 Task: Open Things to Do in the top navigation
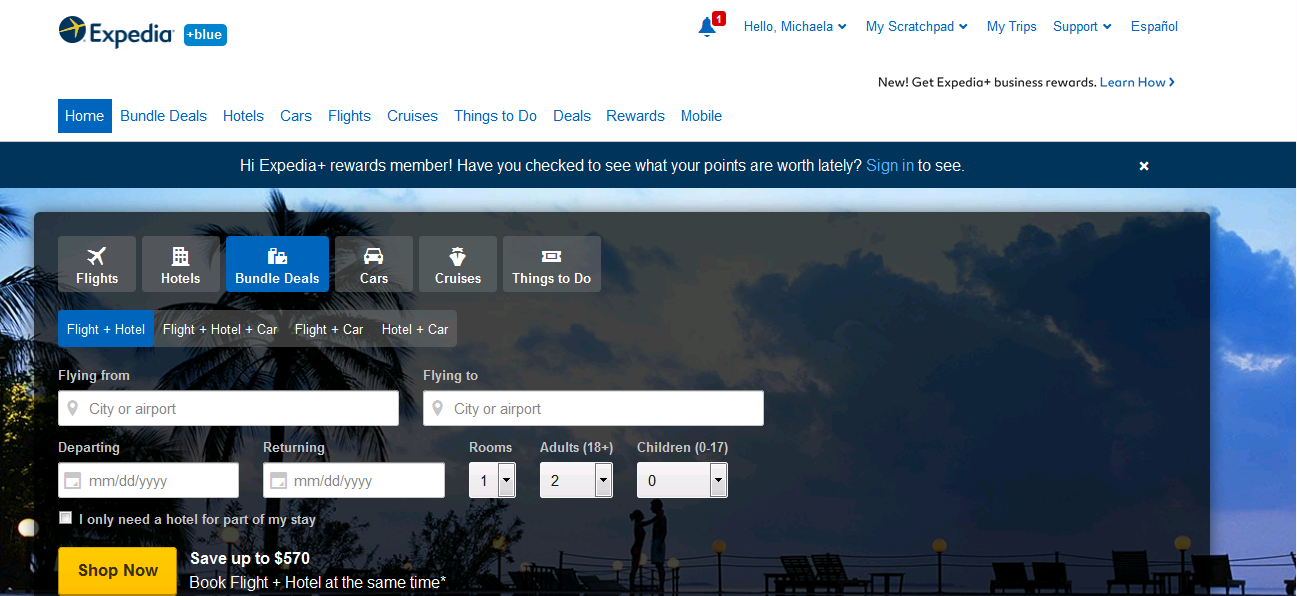click(495, 116)
